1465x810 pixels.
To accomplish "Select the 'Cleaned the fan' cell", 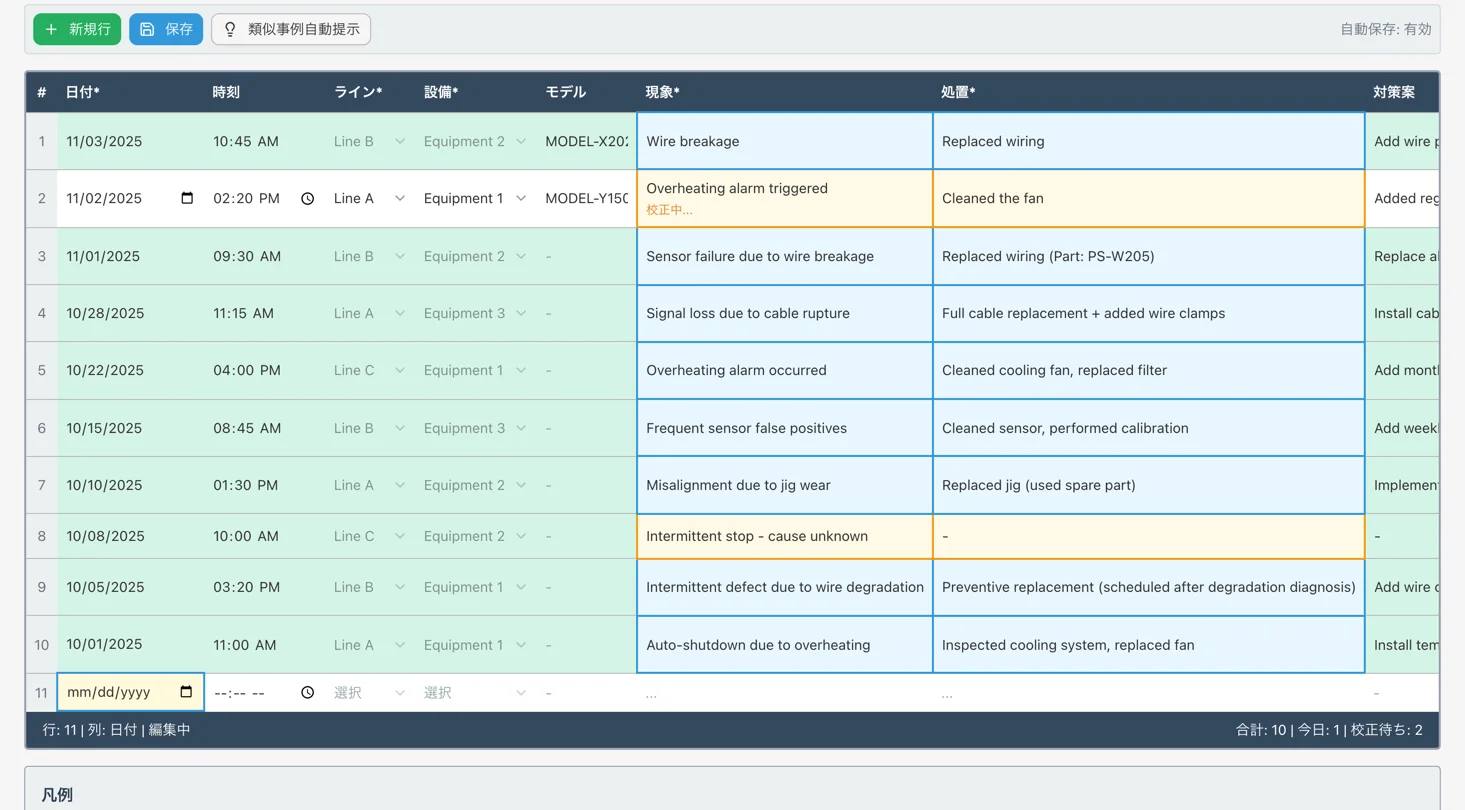I will tap(1149, 198).
